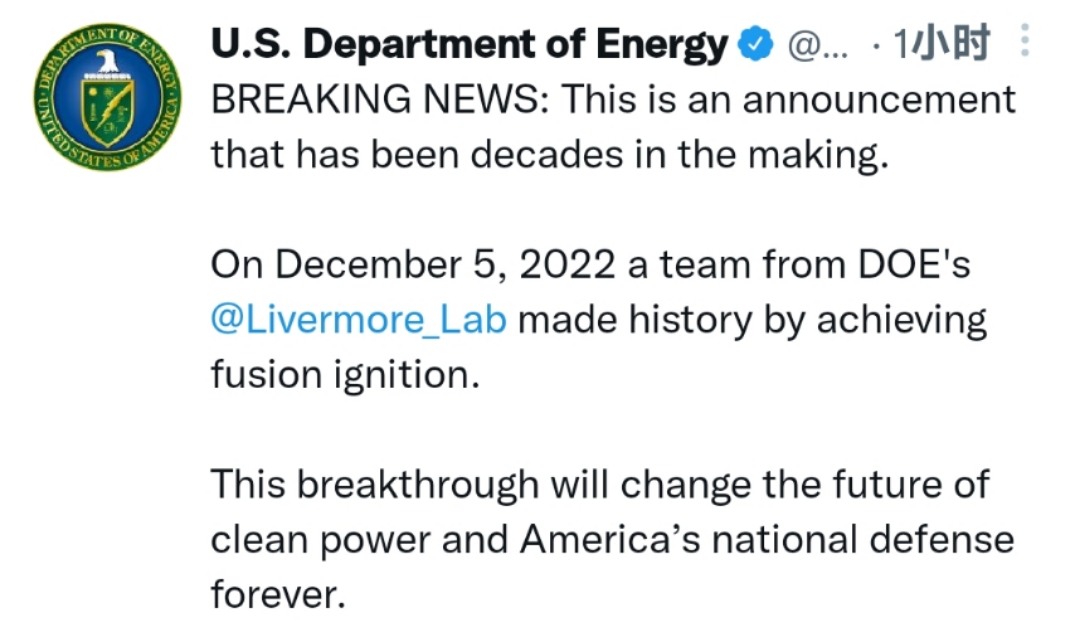1080x624 pixels.
Task: Open the 1小时 timestamp permalink
Action: click(941, 43)
